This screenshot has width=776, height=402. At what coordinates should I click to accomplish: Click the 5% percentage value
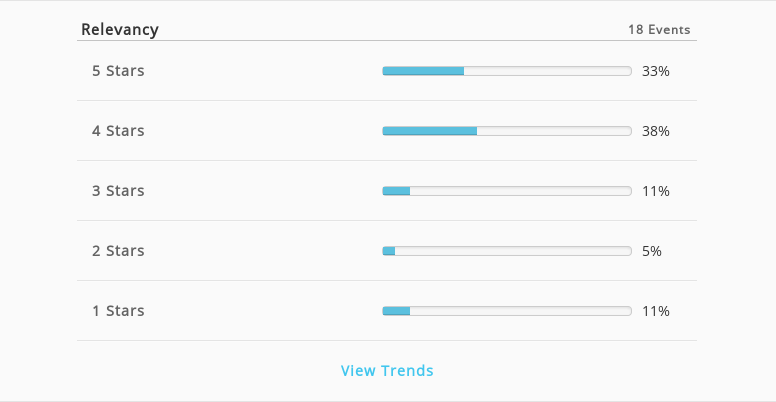coord(652,251)
